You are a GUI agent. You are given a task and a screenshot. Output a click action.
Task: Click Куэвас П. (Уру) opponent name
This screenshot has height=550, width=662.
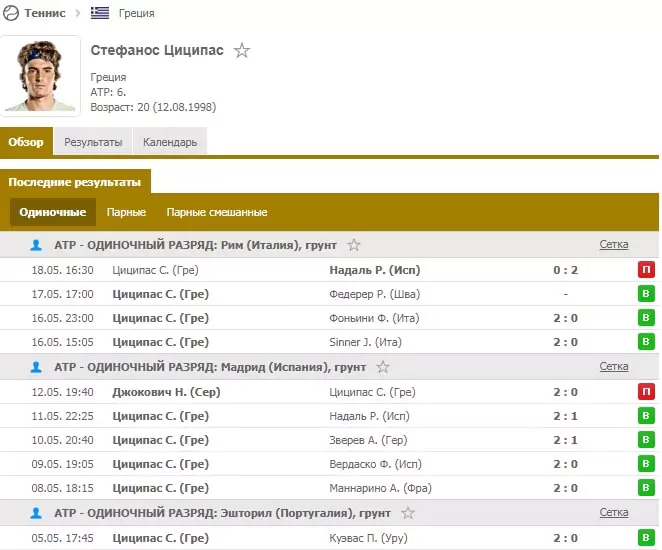coord(368,538)
